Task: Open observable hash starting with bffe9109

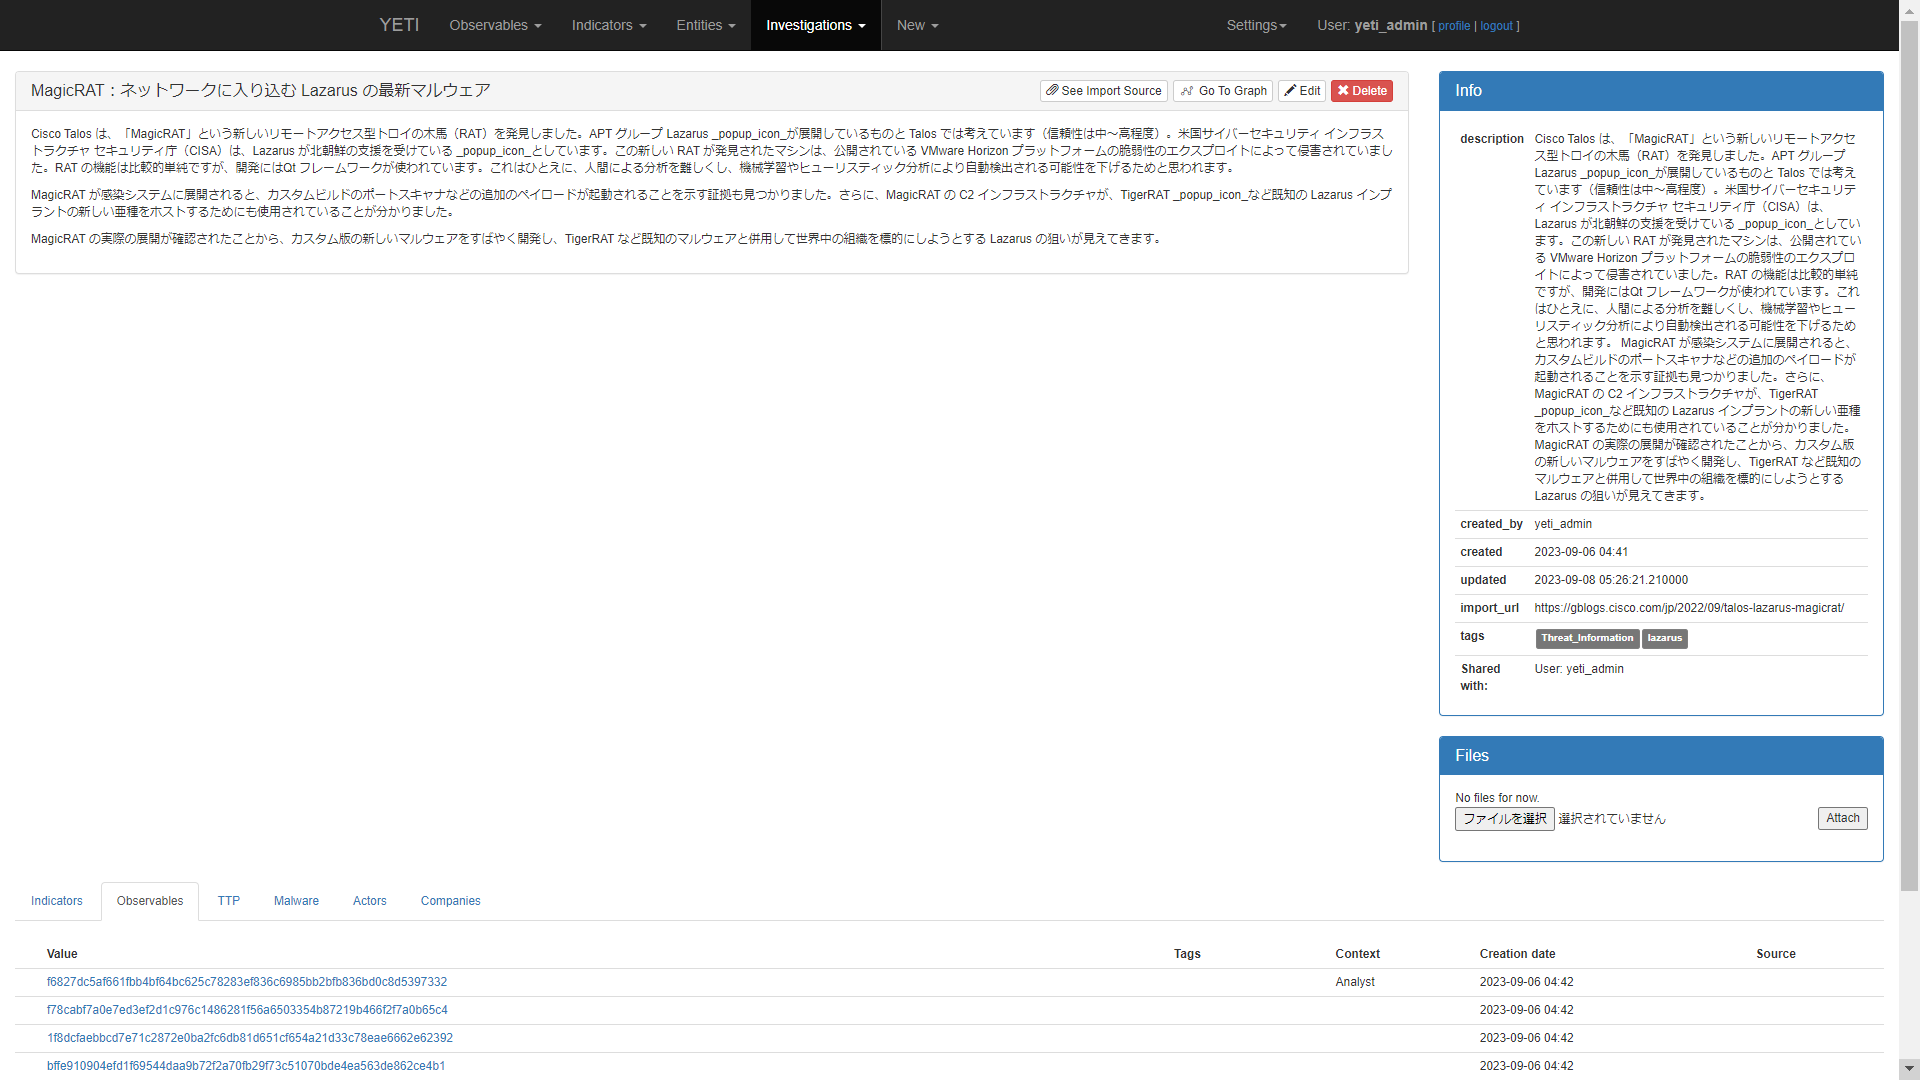Action: pyautogui.click(x=246, y=1066)
